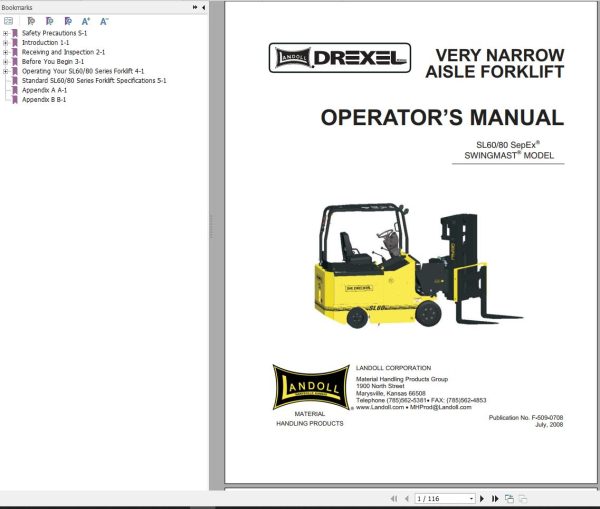Screen dimensions: 600x509
Task: Click the panel splitter grip handle
Action: 211,226
